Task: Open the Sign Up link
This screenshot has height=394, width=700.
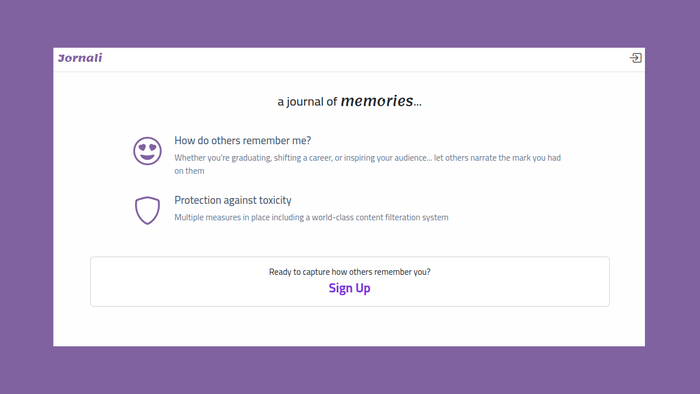Action: [350, 288]
